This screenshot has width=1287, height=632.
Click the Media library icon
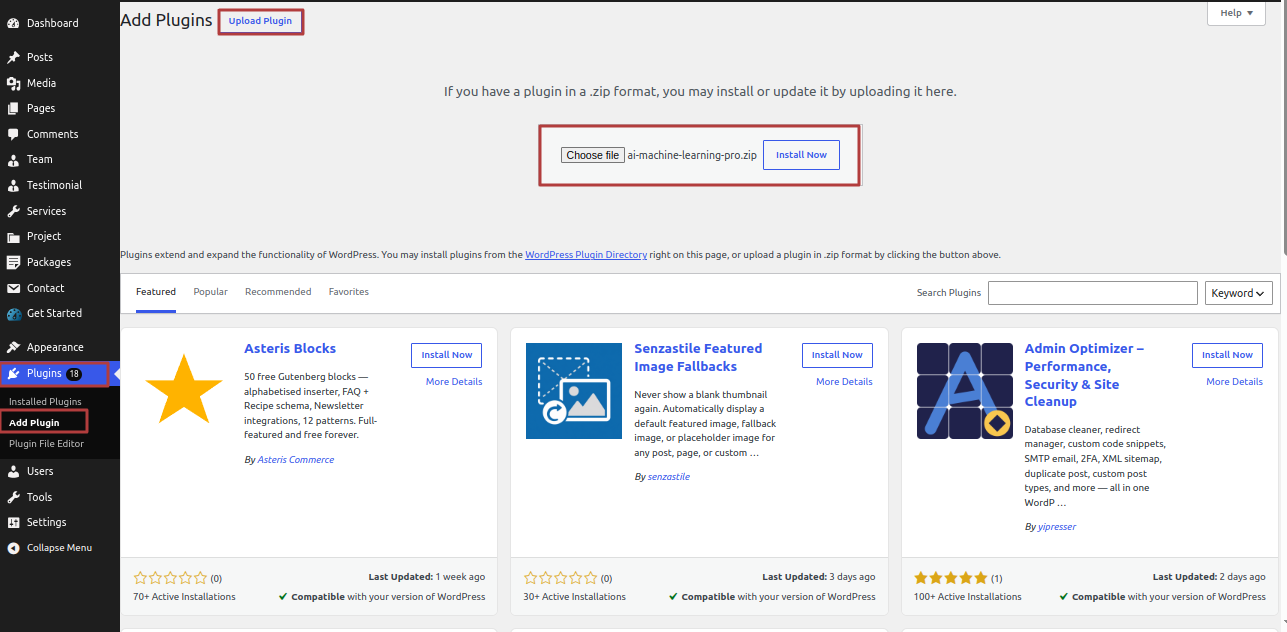(13, 83)
